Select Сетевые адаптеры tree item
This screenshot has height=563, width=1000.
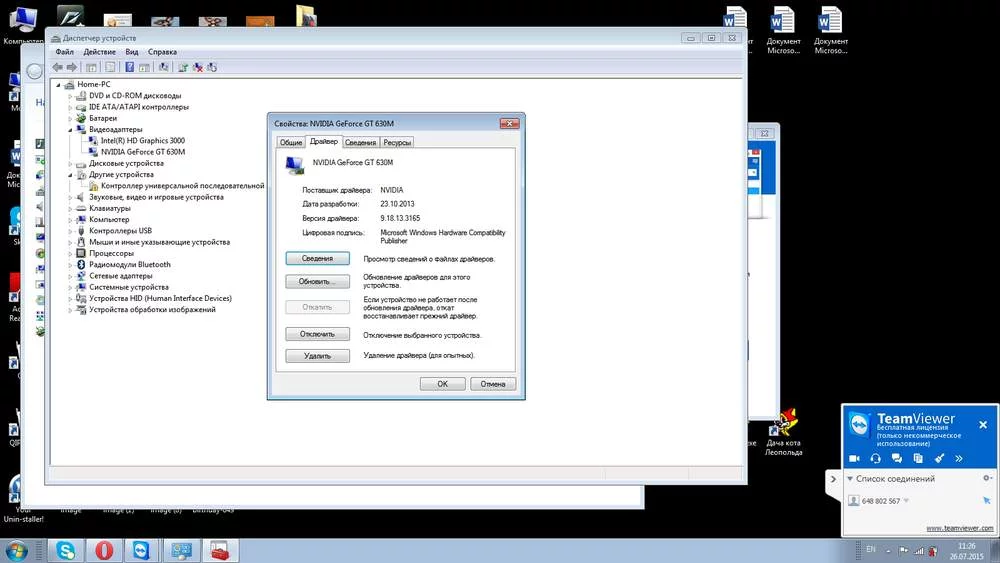[121, 276]
